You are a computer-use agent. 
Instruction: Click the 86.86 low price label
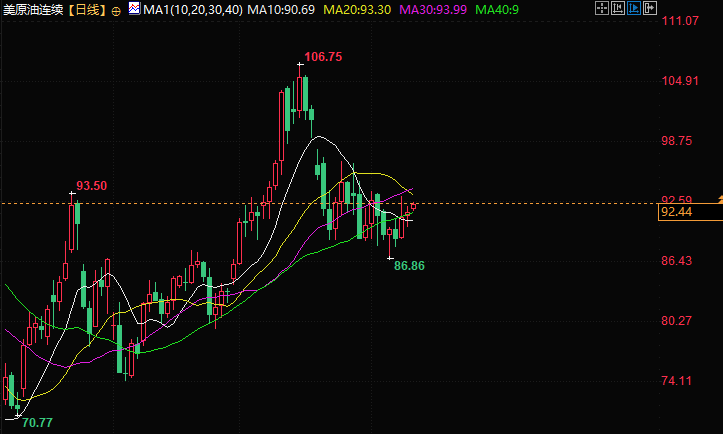tap(409, 266)
